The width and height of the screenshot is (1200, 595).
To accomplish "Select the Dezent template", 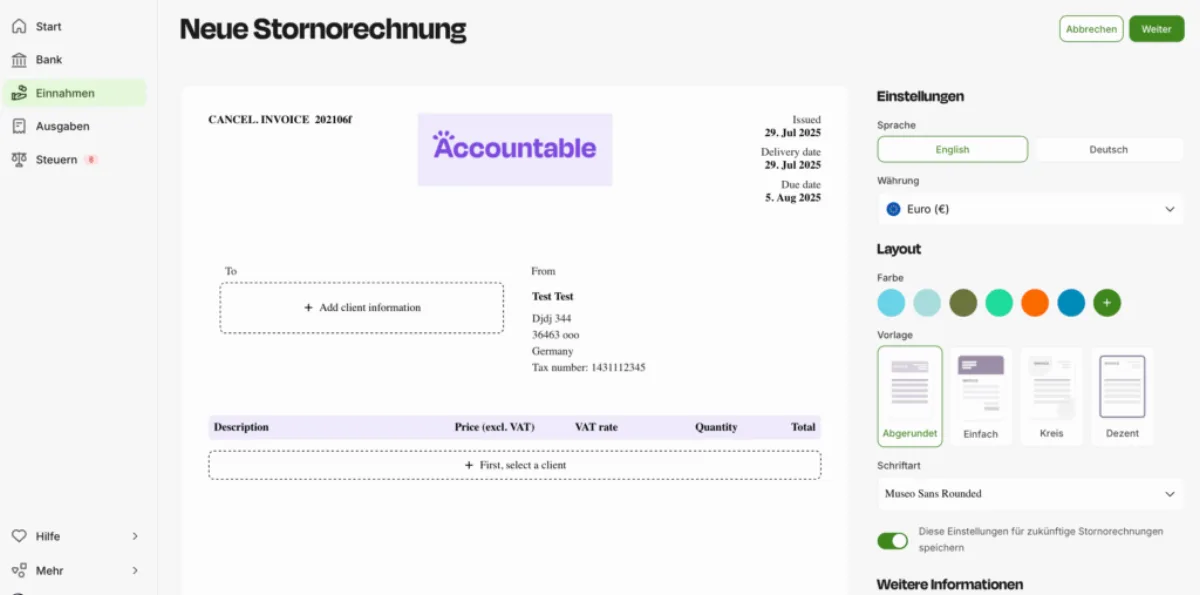I will (x=1122, y=396).
